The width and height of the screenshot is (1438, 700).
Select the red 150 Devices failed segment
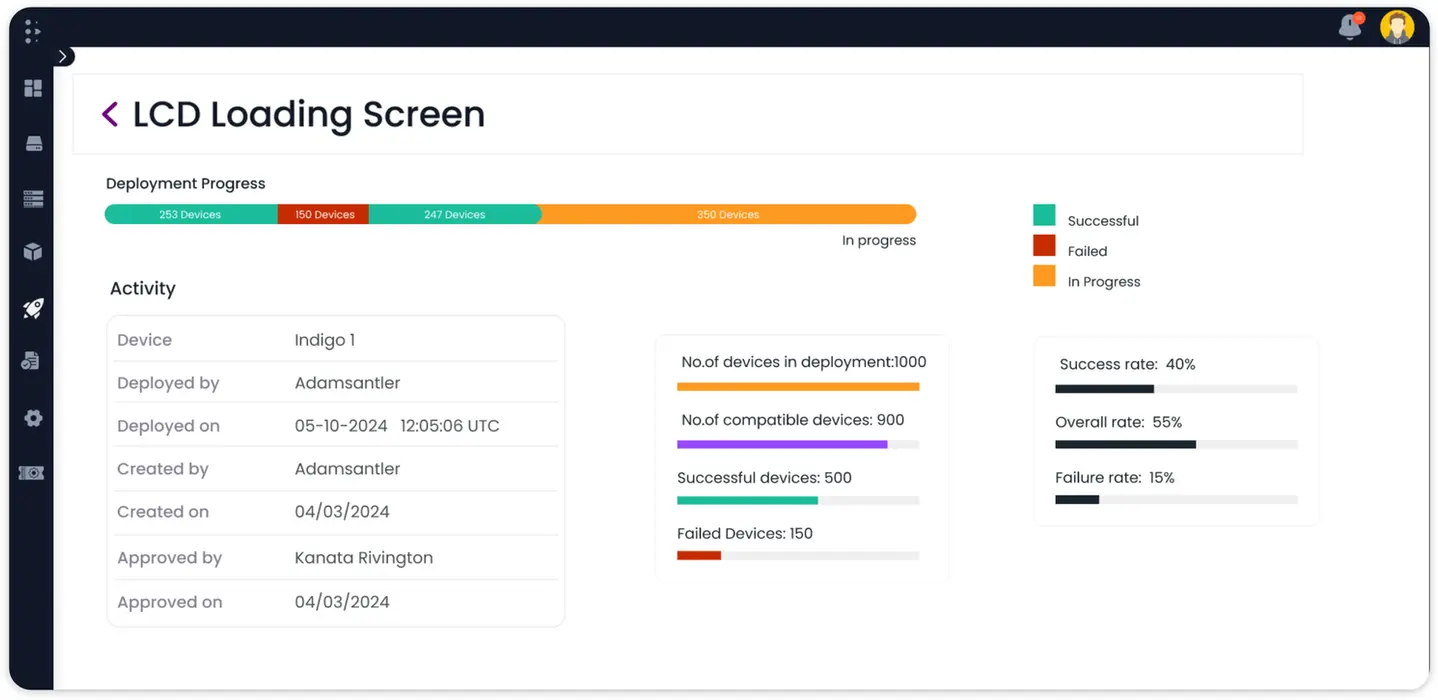pyautogui.click(x=324, y=214)
